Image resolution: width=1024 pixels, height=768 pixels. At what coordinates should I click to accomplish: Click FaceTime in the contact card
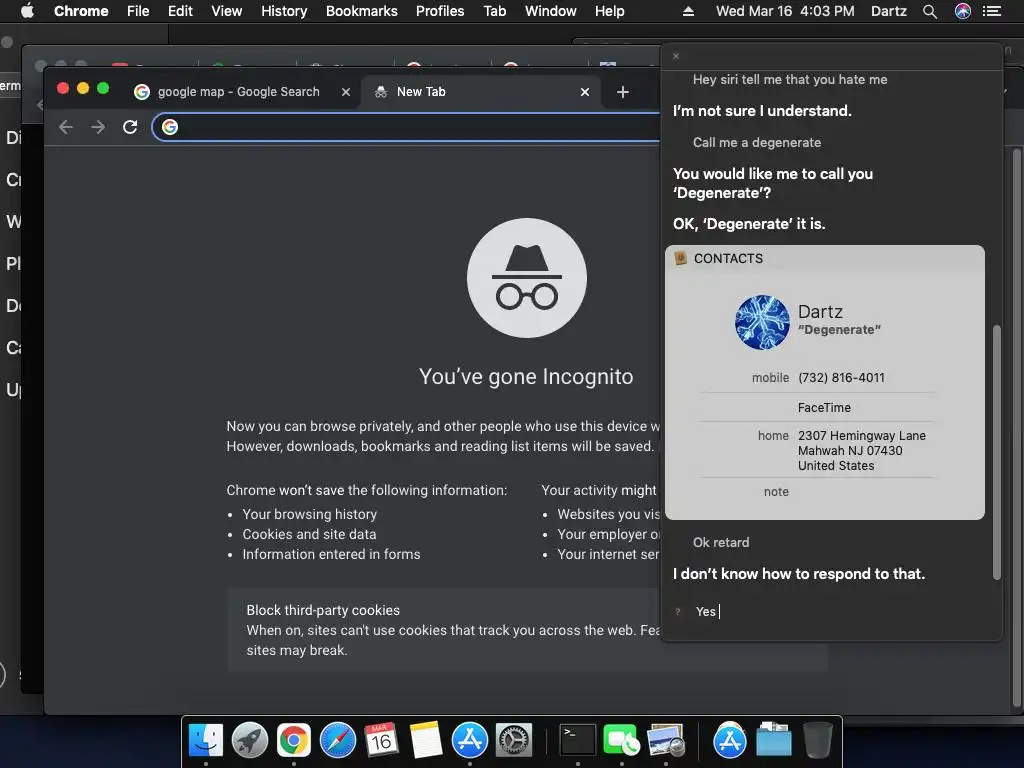point(824,408)
